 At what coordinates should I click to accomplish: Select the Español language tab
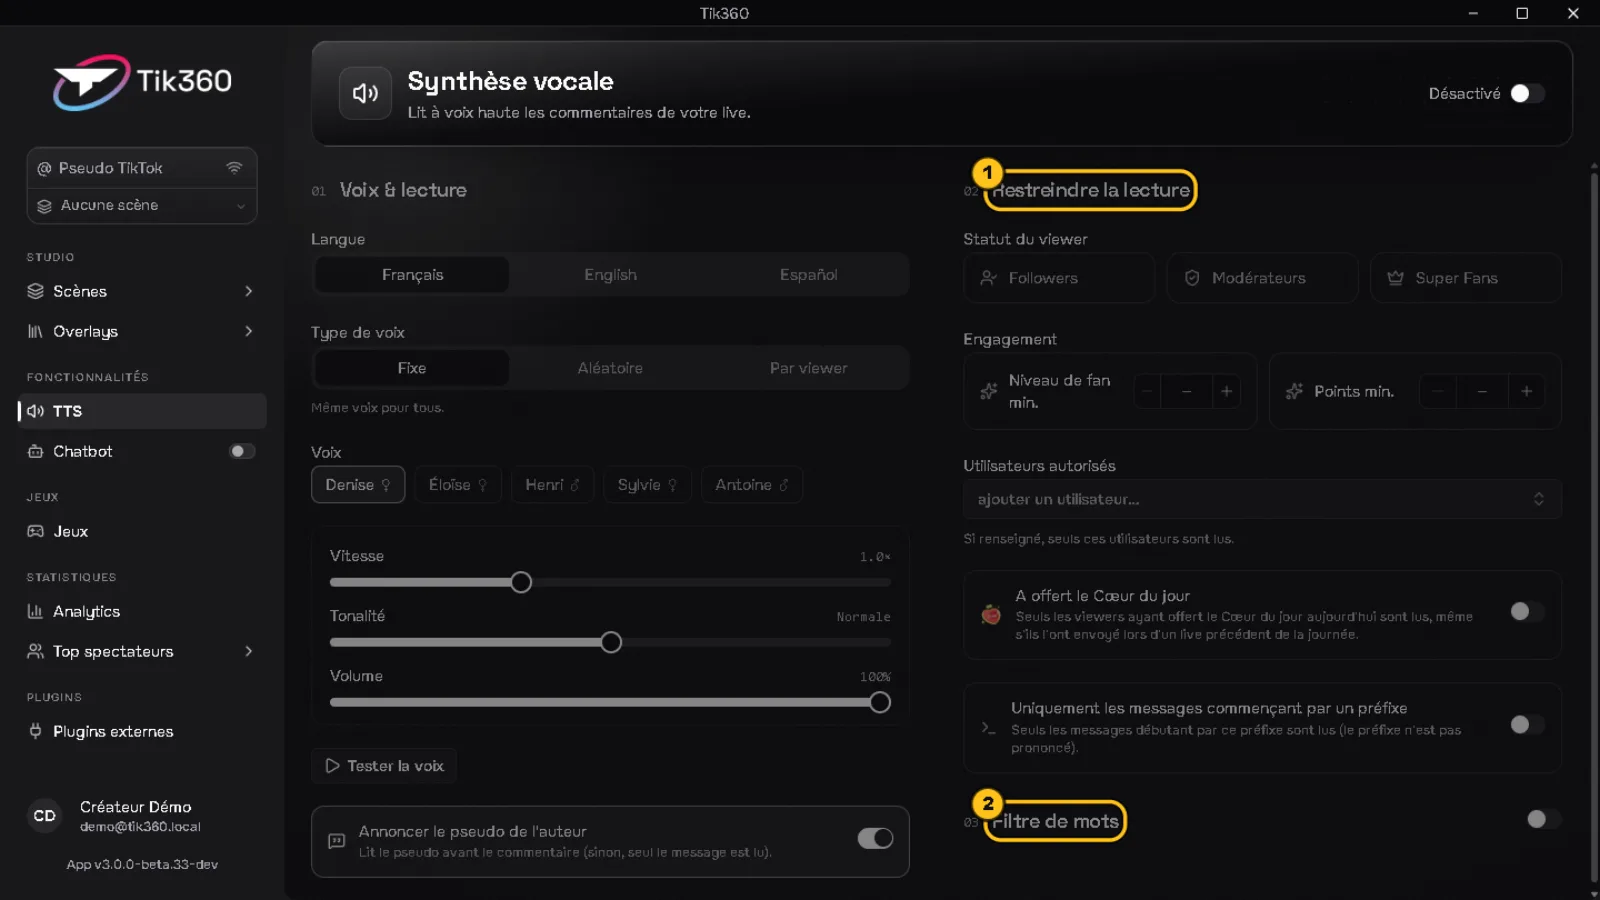pyautogui.click(x=808, y=275)
